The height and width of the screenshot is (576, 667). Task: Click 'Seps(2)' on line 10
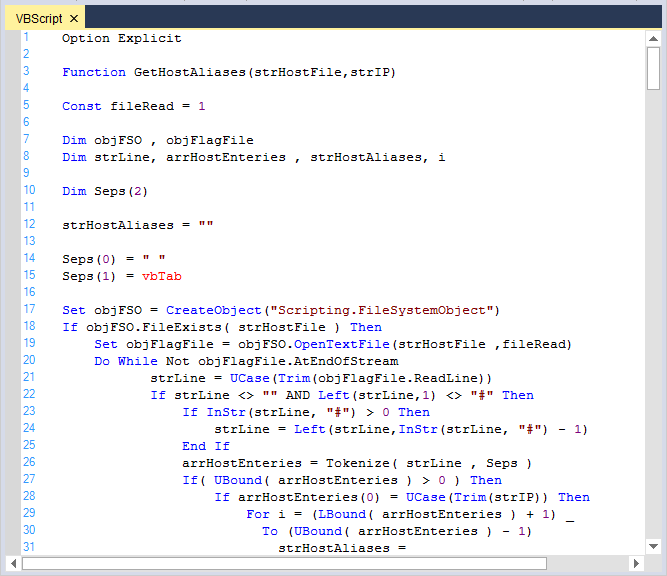click(121, 191)
